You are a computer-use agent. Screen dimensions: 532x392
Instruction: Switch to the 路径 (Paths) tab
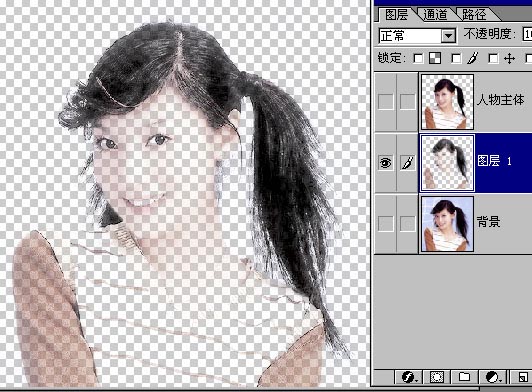coord(474,14)
